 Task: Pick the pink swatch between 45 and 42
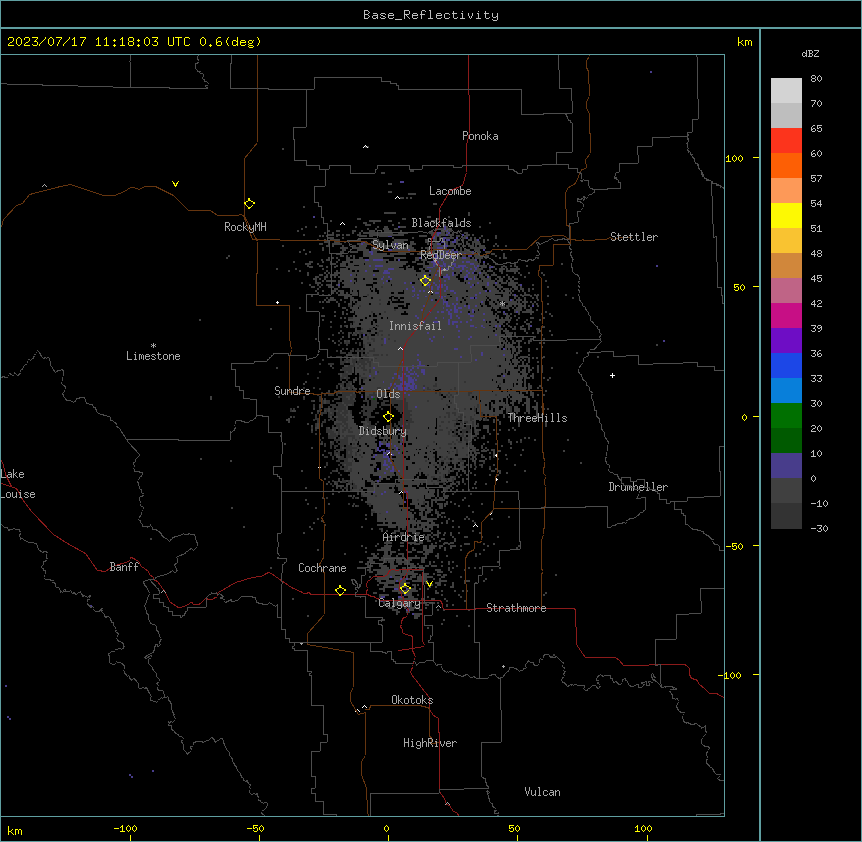click(x=786, y=291)
